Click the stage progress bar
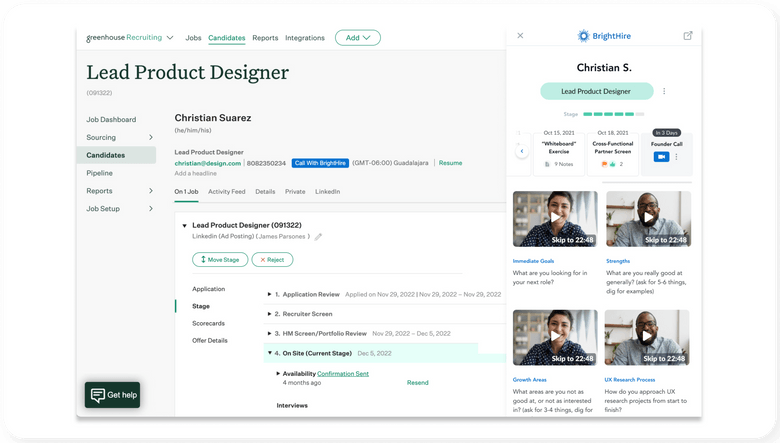 pos(613,114)
